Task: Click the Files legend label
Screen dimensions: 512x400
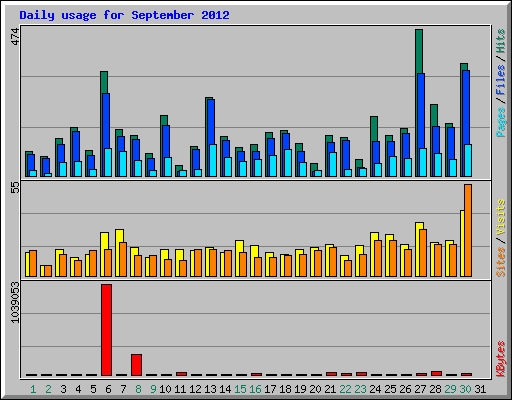Action: 501,80
